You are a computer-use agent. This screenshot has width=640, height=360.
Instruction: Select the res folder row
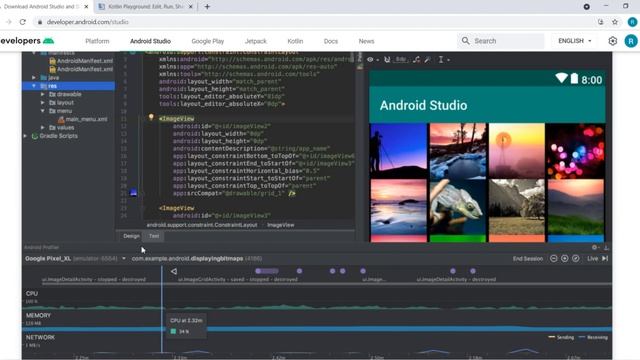69,86
